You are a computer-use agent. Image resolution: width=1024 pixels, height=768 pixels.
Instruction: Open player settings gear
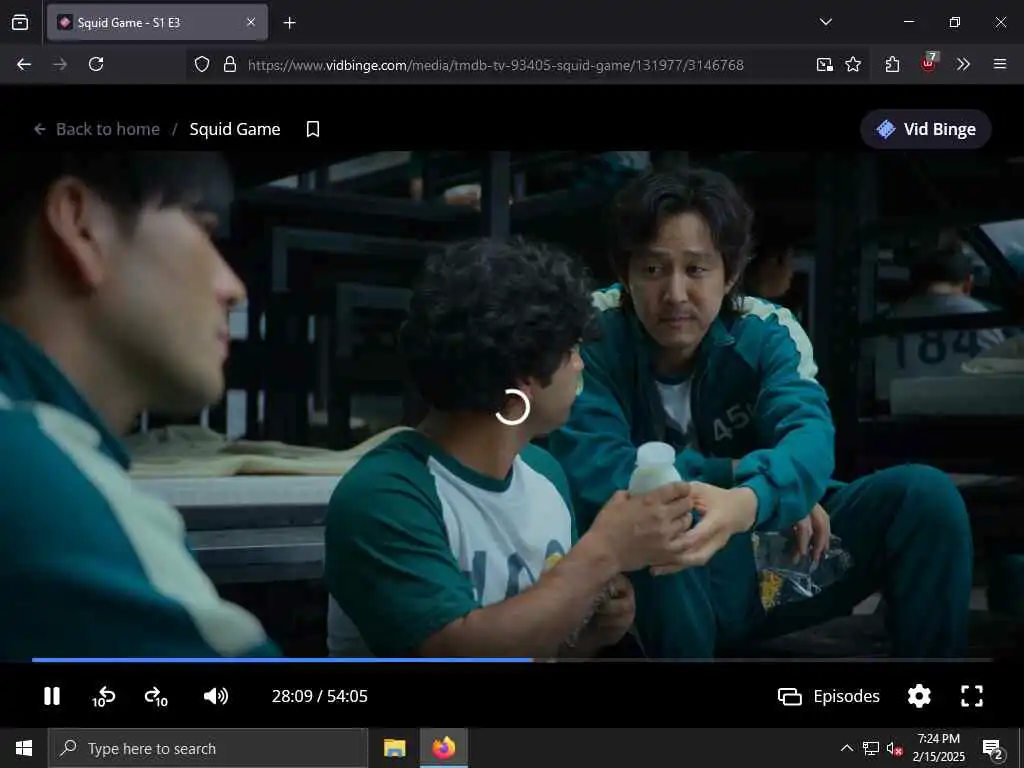point(919,696)
